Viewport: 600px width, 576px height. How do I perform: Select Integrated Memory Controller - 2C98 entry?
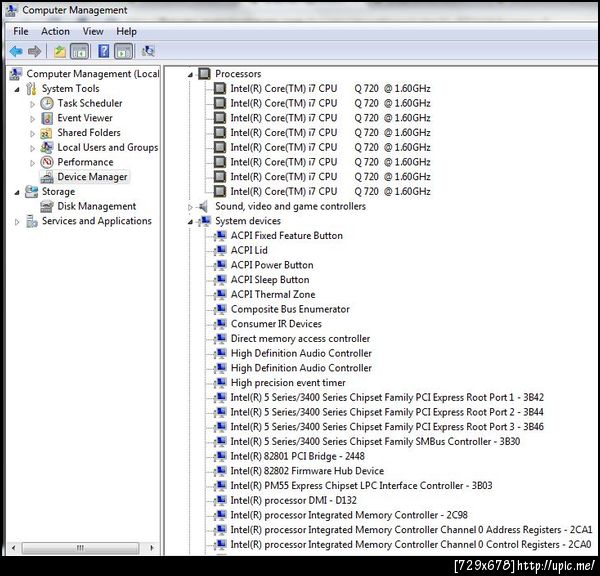click(349, 515)
